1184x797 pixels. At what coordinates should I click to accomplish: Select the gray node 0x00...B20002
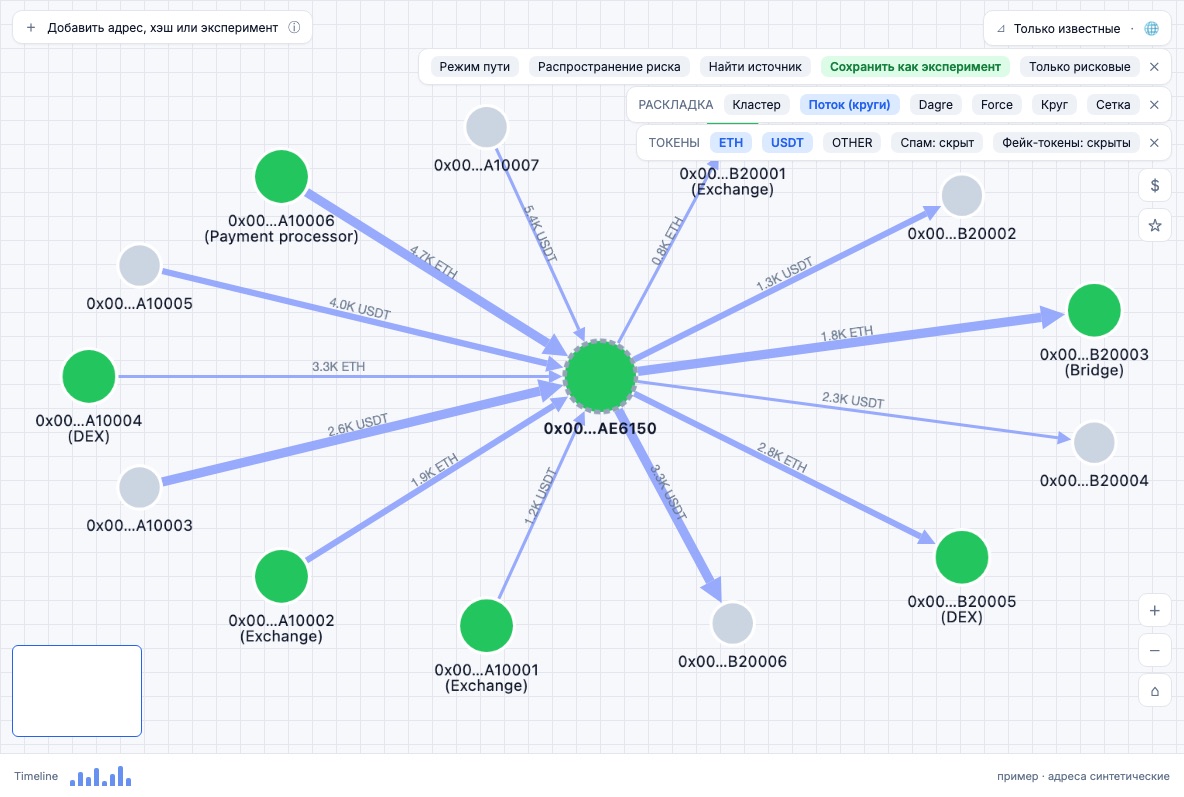(961, 196)
